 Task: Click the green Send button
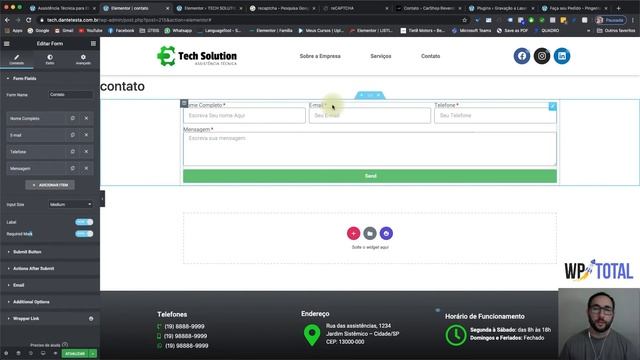pos(370,176)
